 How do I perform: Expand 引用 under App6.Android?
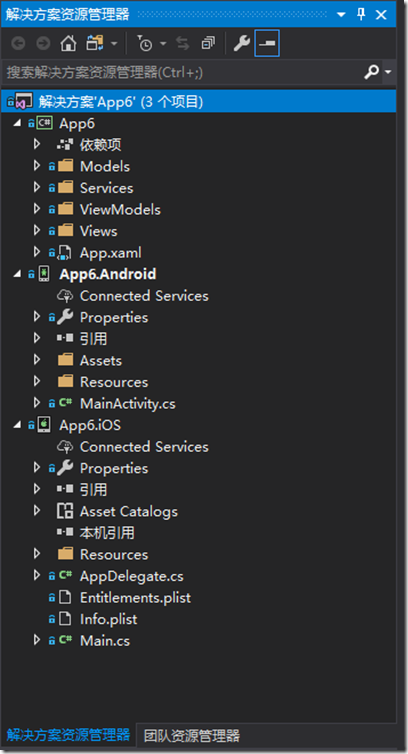(x=37, y=339)
